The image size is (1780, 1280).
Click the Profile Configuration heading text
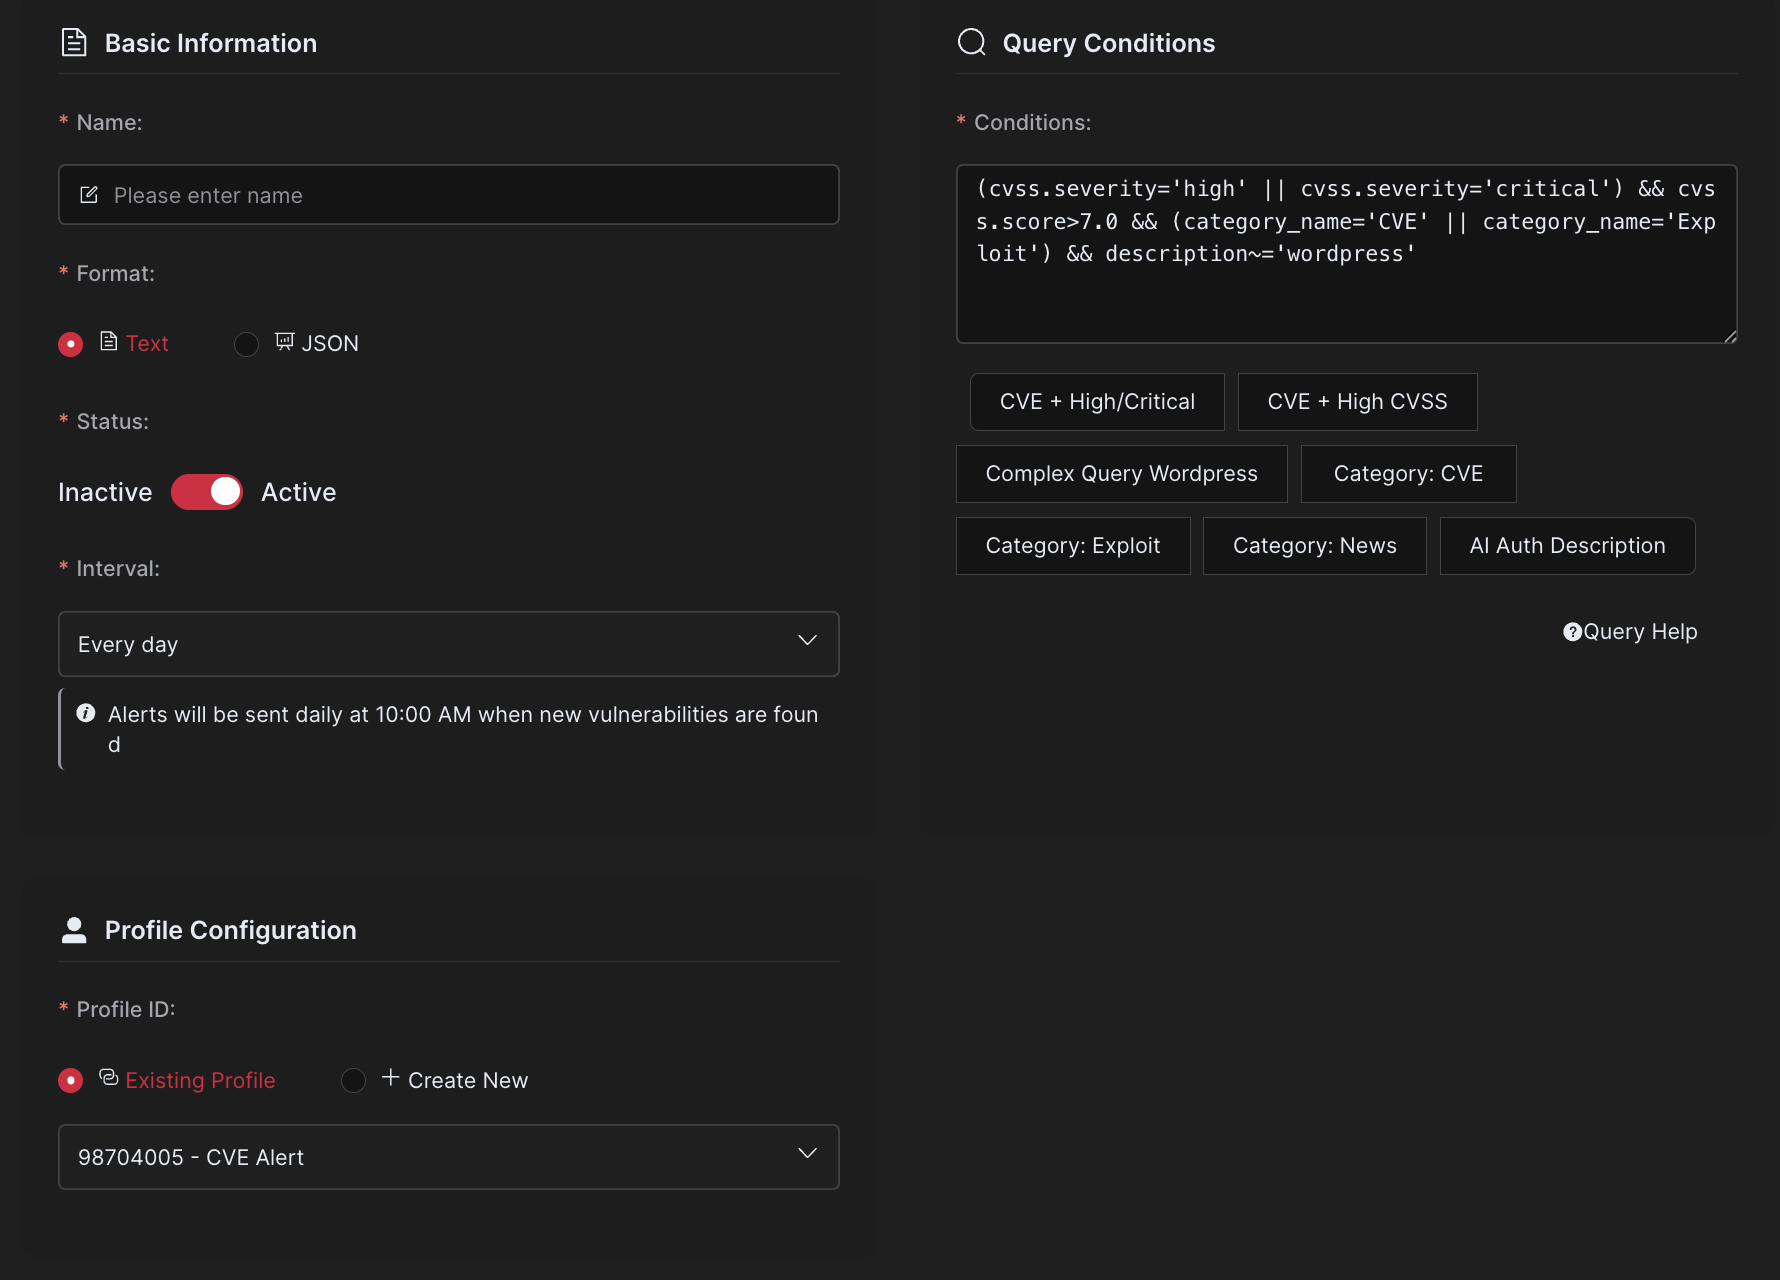231,930
